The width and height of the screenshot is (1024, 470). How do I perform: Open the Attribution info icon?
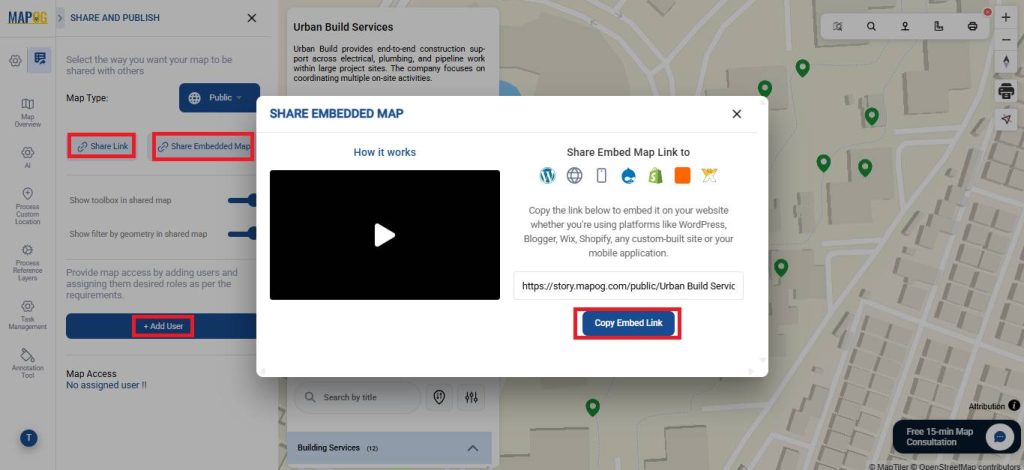click(1014, 406)
